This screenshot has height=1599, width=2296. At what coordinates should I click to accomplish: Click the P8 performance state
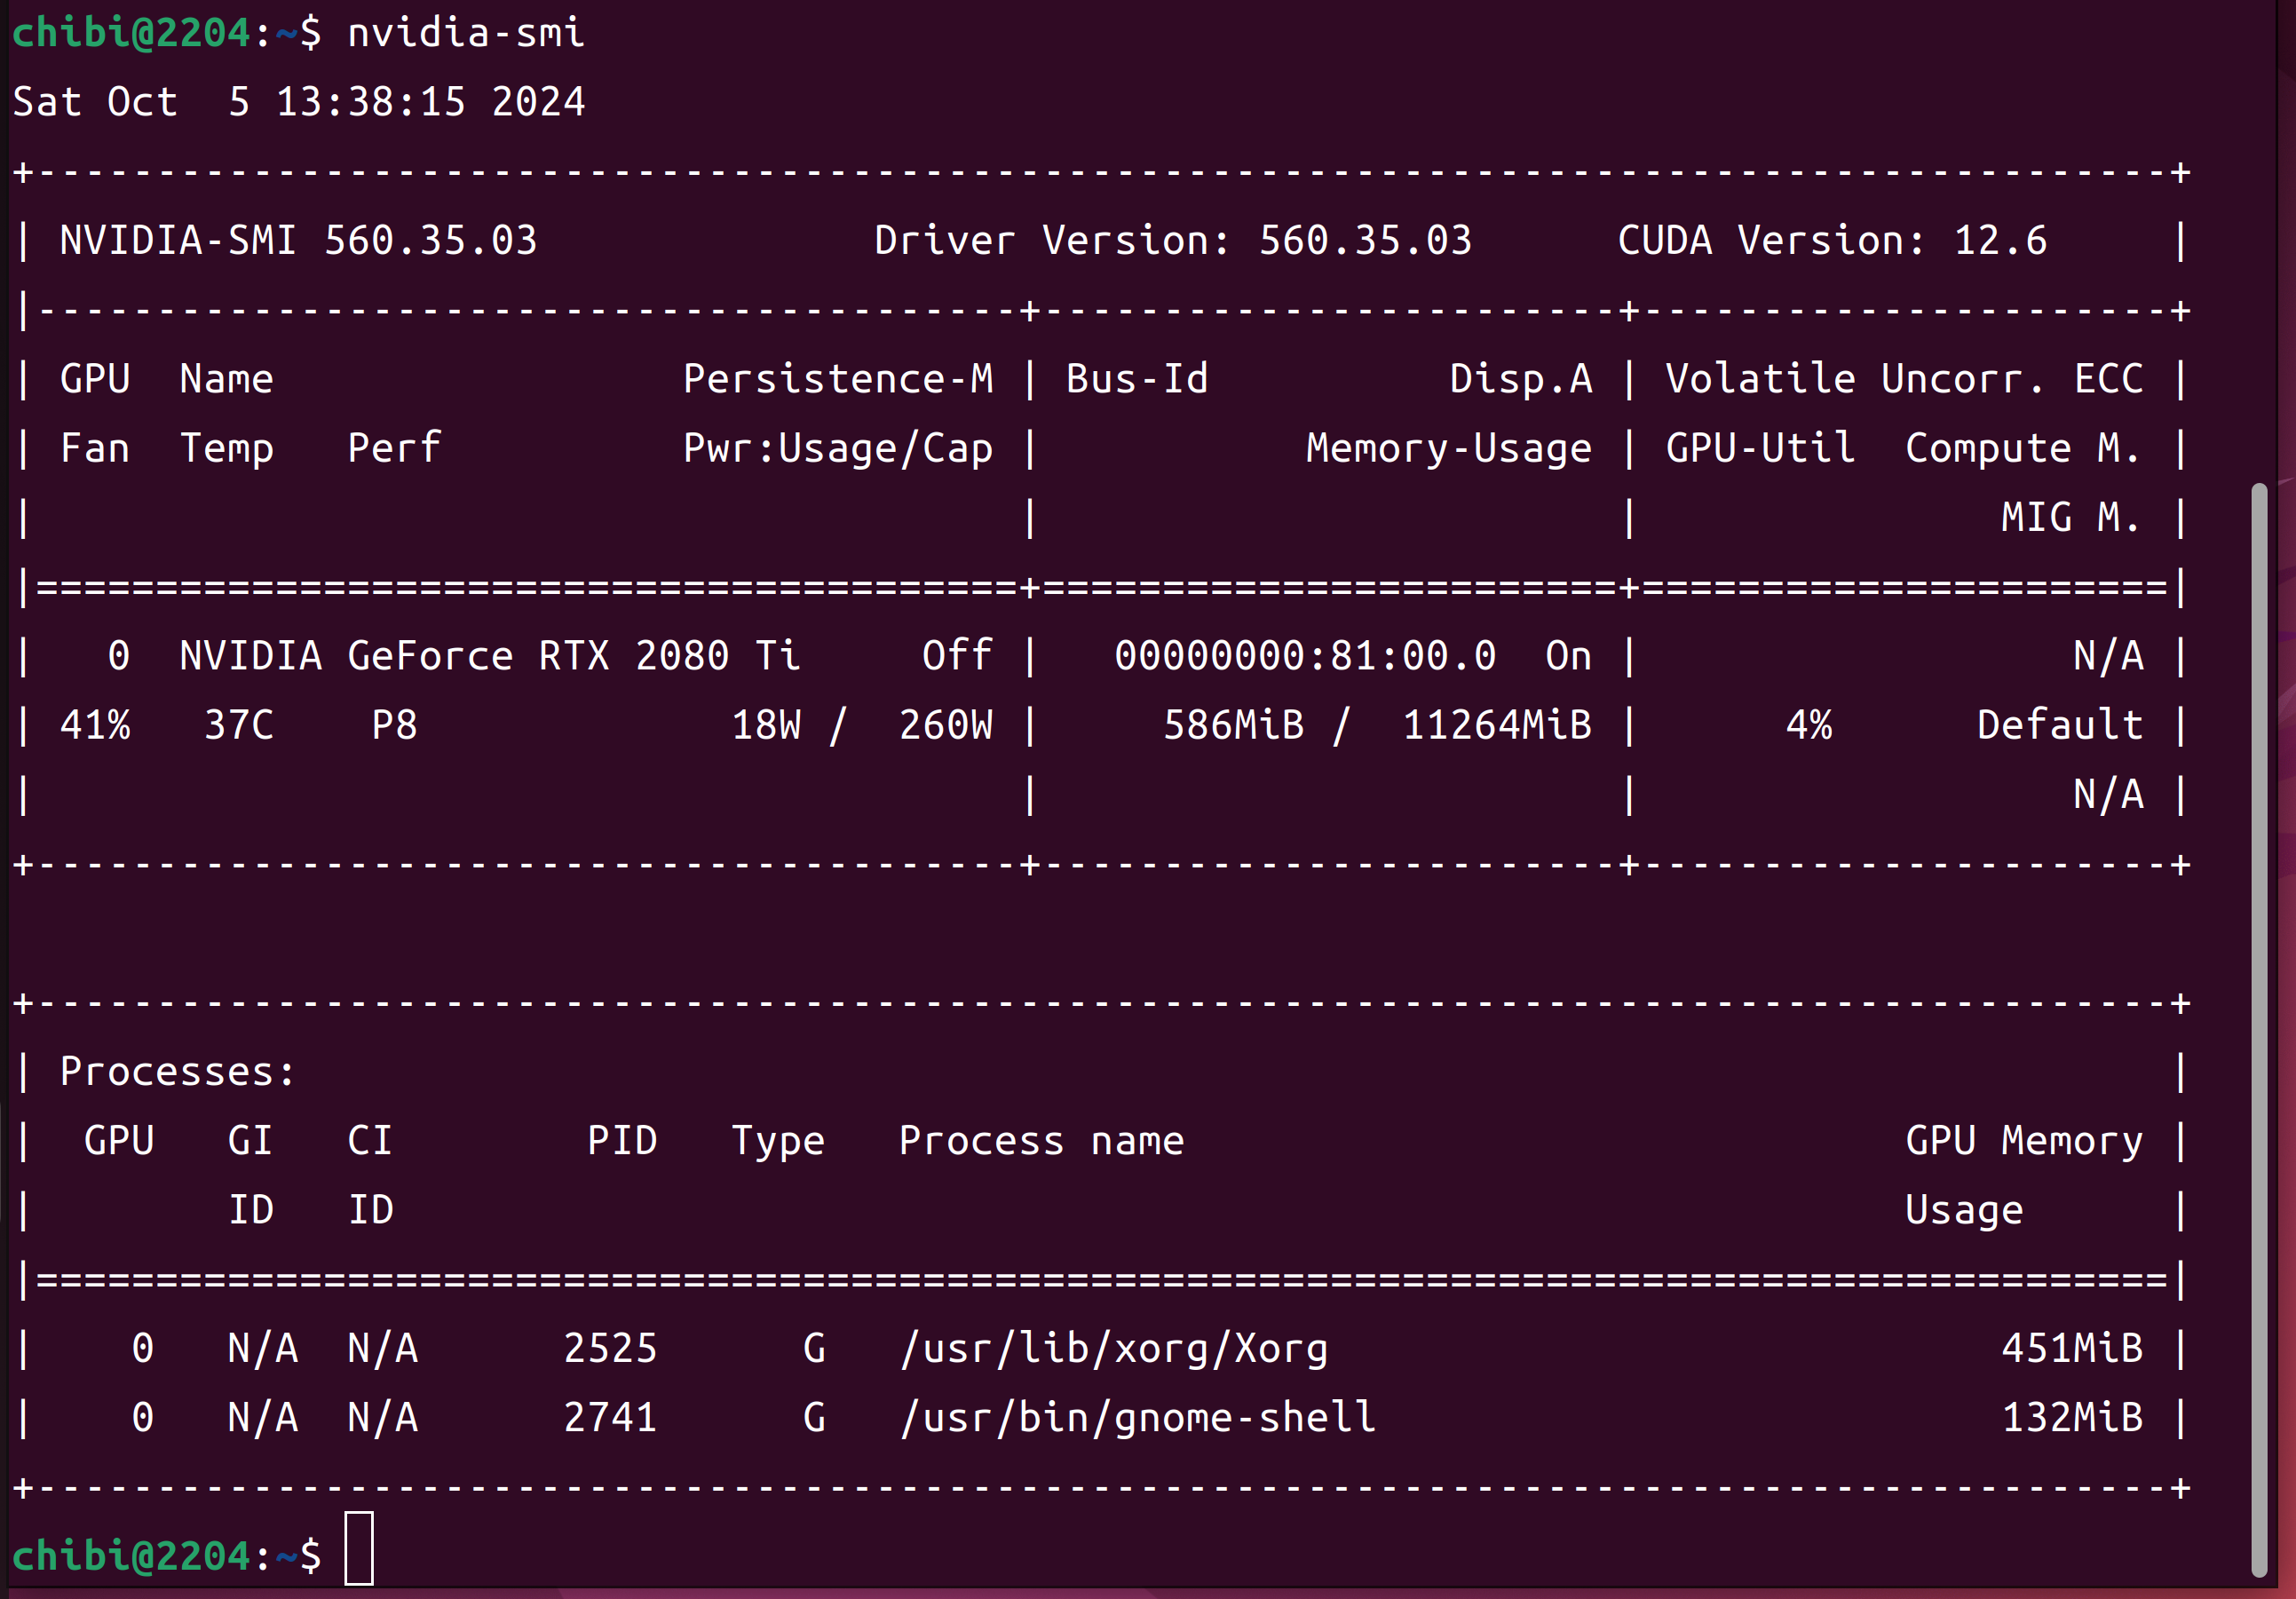394,725
